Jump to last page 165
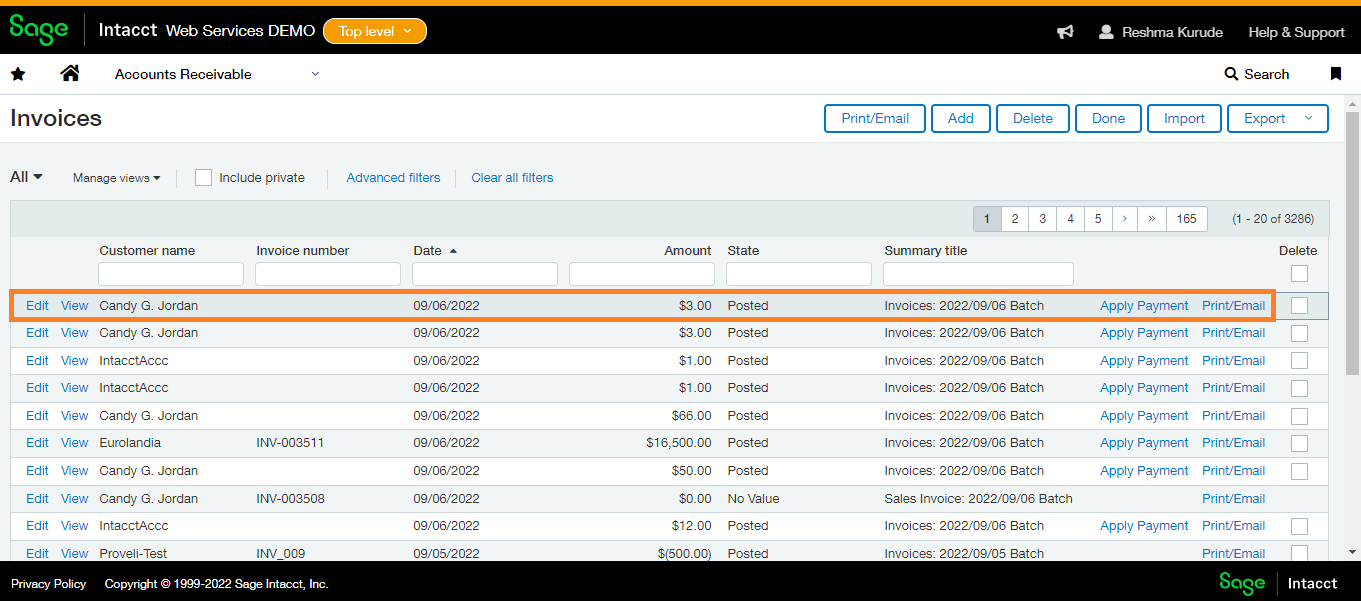 (x=1187, y=219)
